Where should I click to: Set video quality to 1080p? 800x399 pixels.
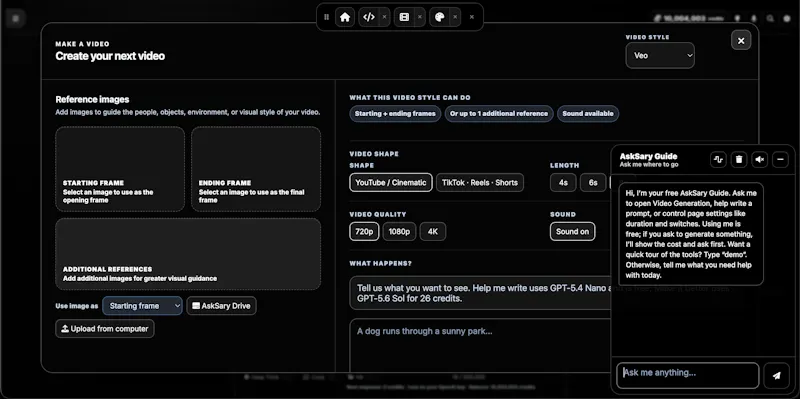coord(399,232)
